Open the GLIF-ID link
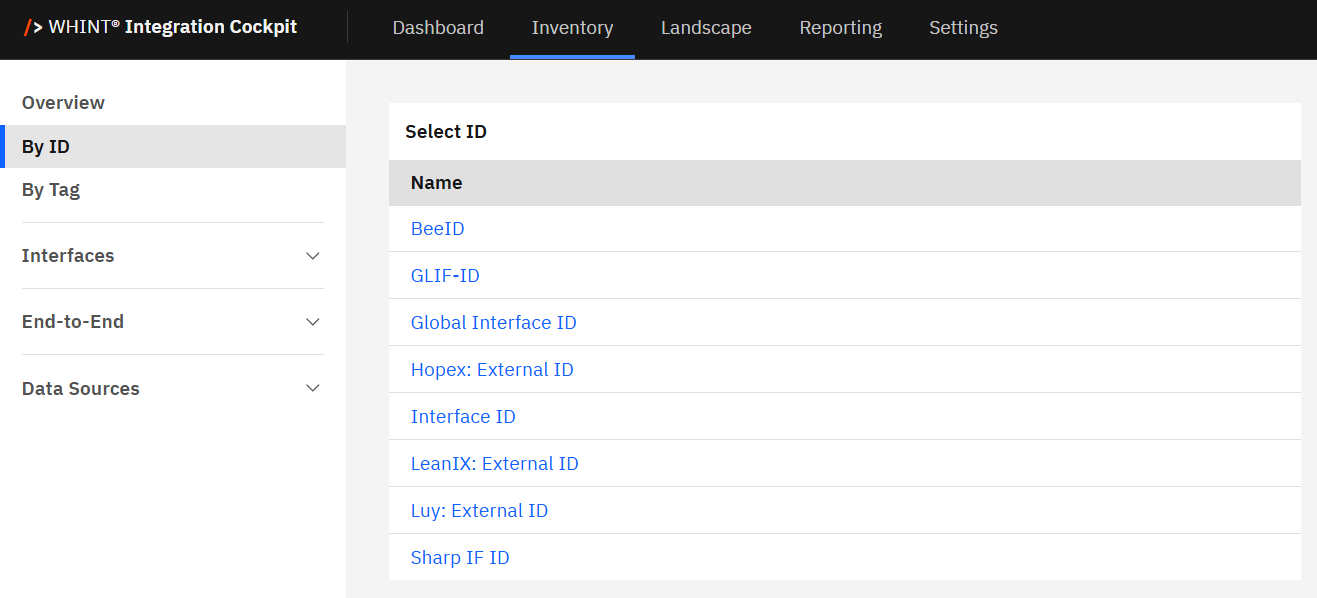Screen dimensions: 1317x598 (445, 276)
